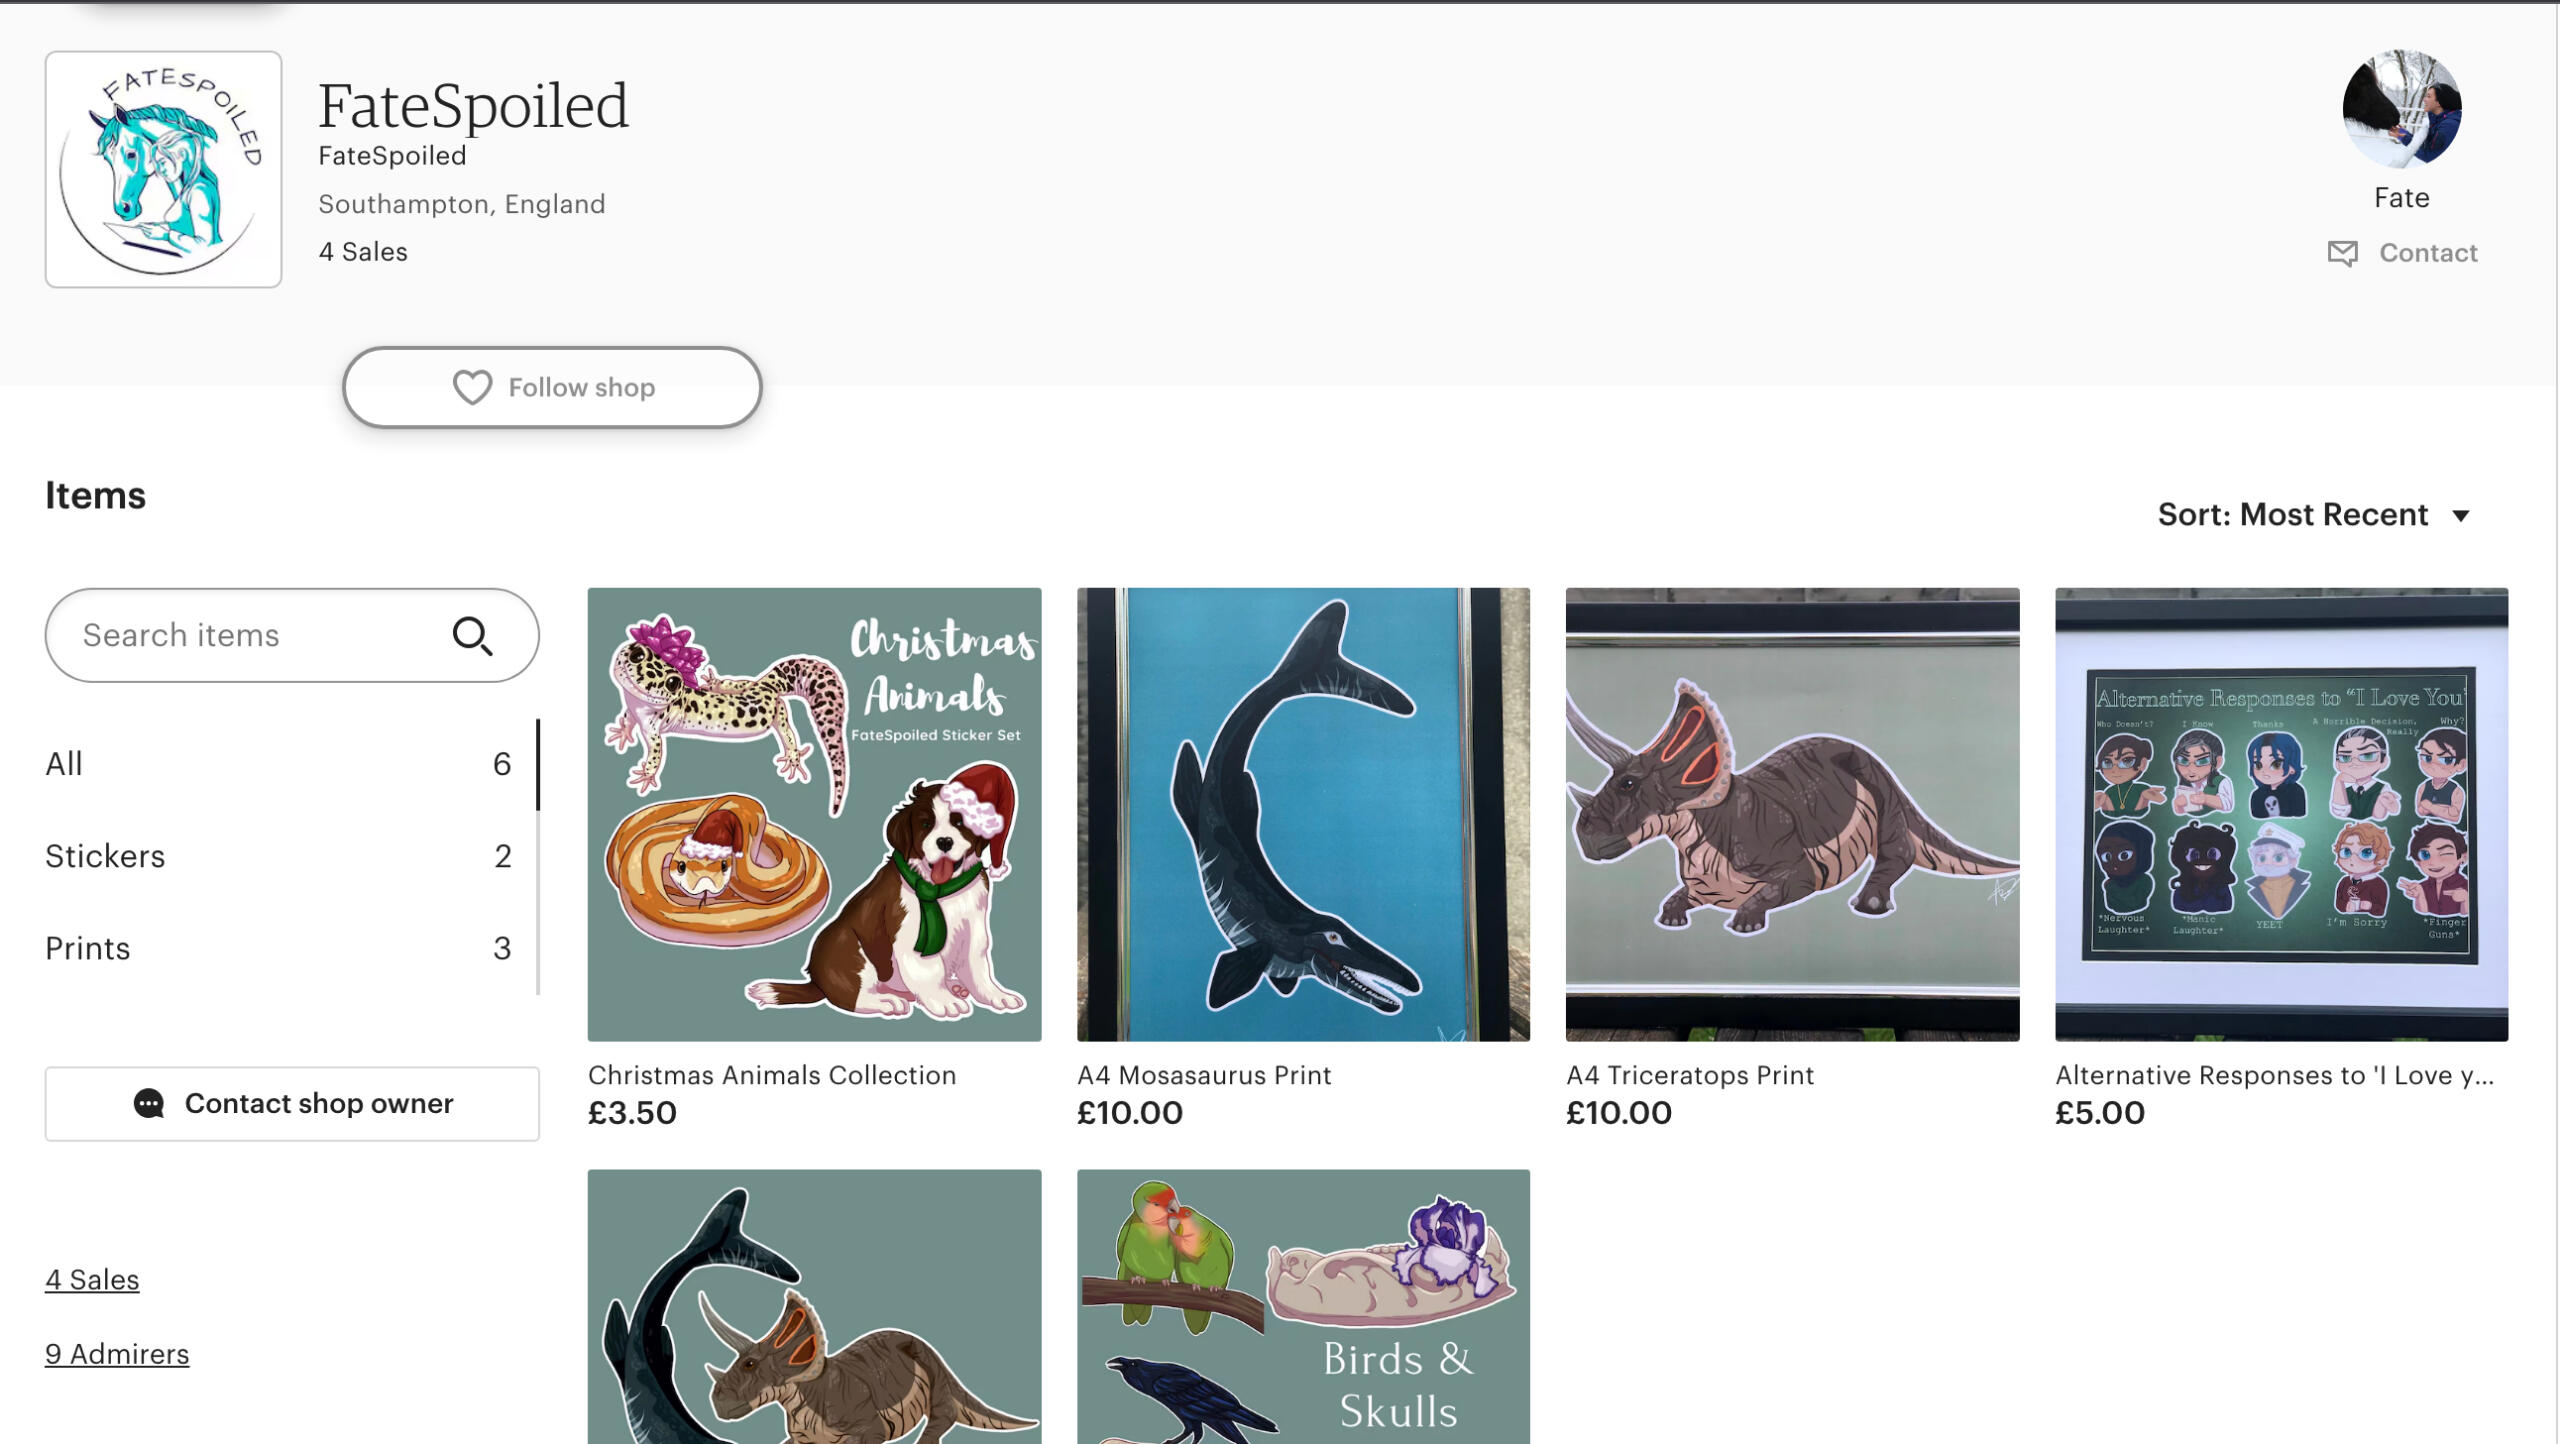2560x1444 pixels.
Task: Open the 4 Sales link in sidebar
Action: (92, 1280)
